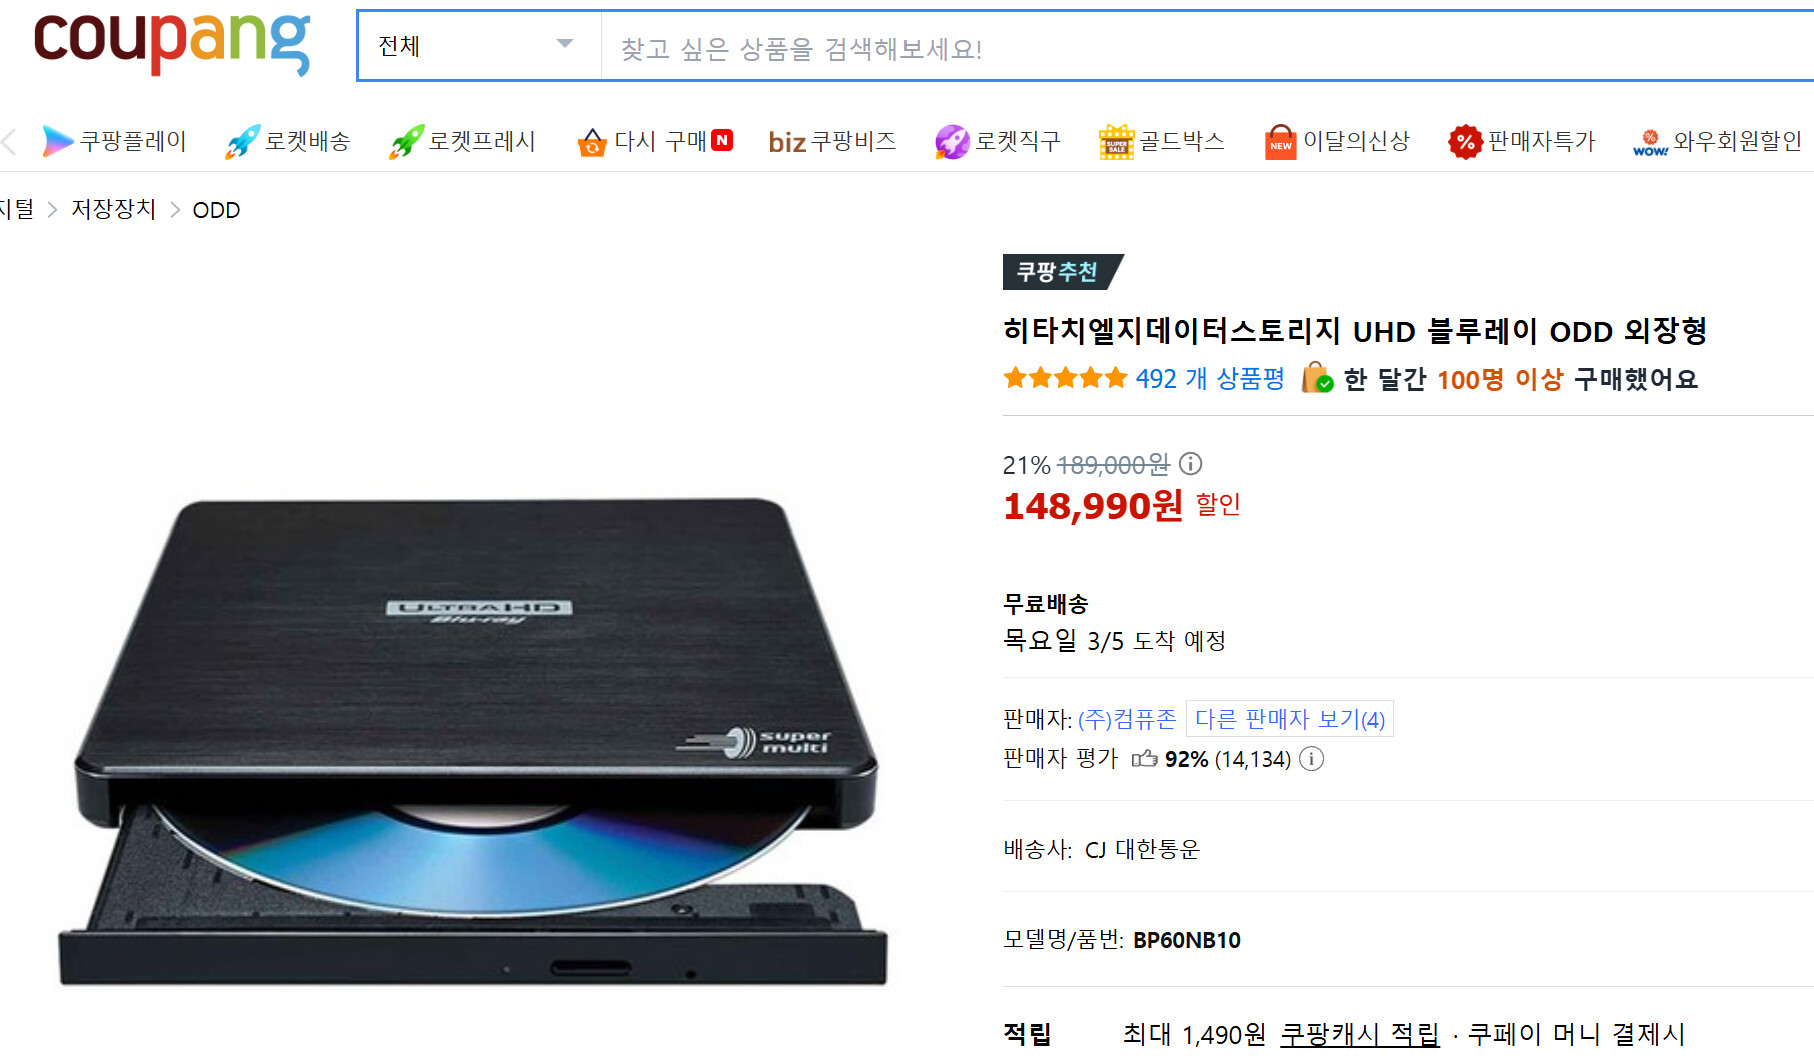Viewport: 1814px width, 1062px height.
Task: Open 와우회원할인 wow icon
Action: (x=1650, y=143)
